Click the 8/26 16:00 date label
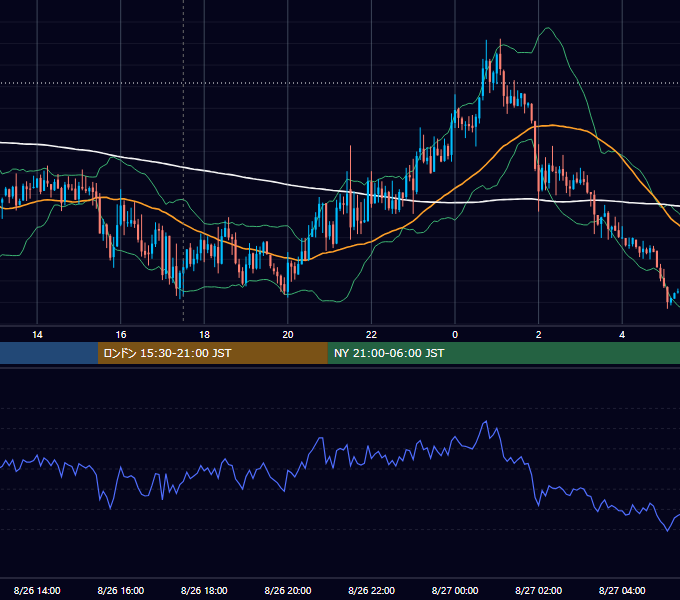The image size is (680, 600). [121, 590]
